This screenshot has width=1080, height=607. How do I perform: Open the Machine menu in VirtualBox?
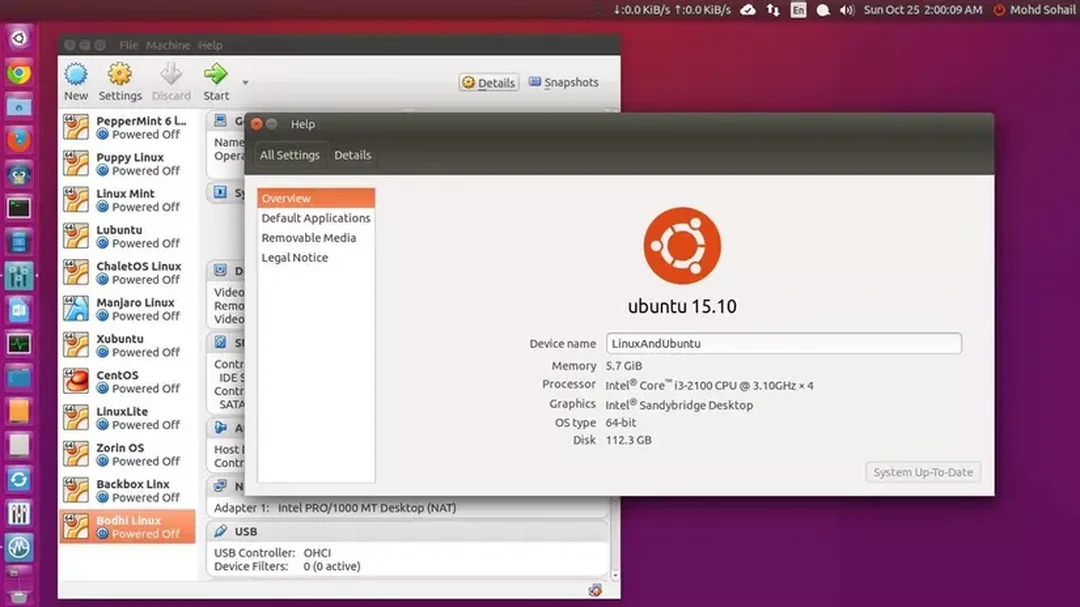click(167, 45)
